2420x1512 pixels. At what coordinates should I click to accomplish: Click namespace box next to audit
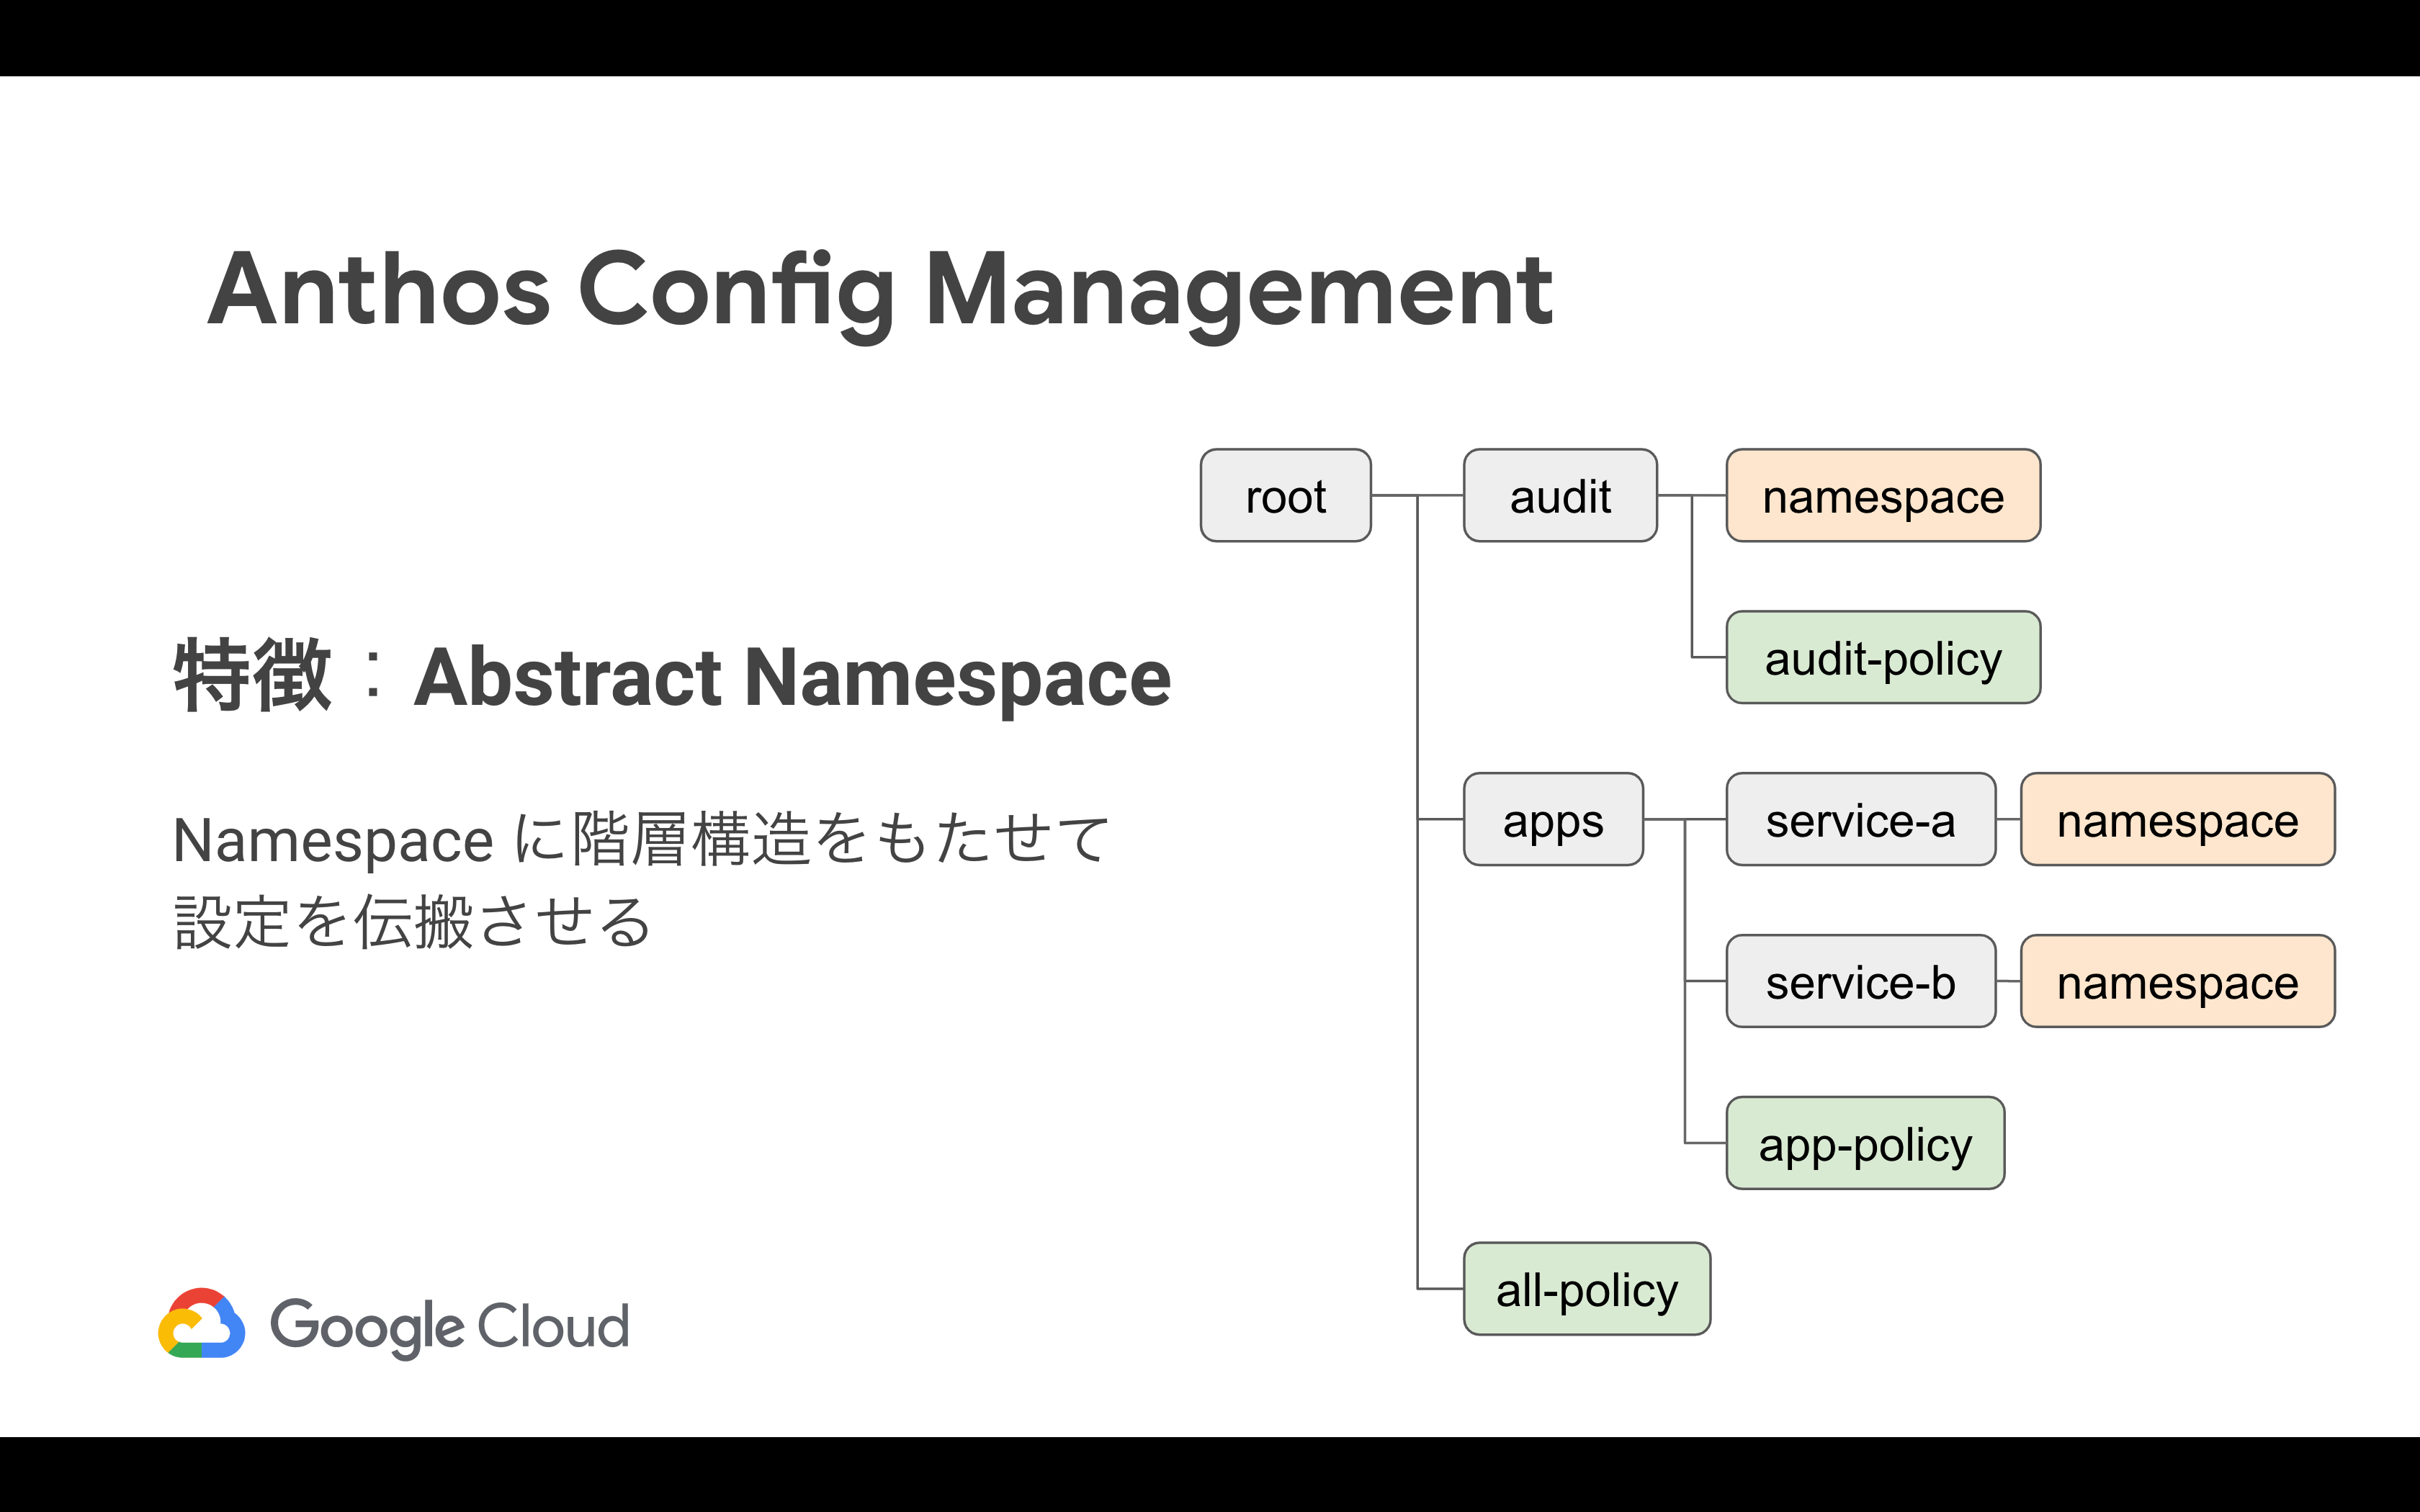(x=1882, y=496)
